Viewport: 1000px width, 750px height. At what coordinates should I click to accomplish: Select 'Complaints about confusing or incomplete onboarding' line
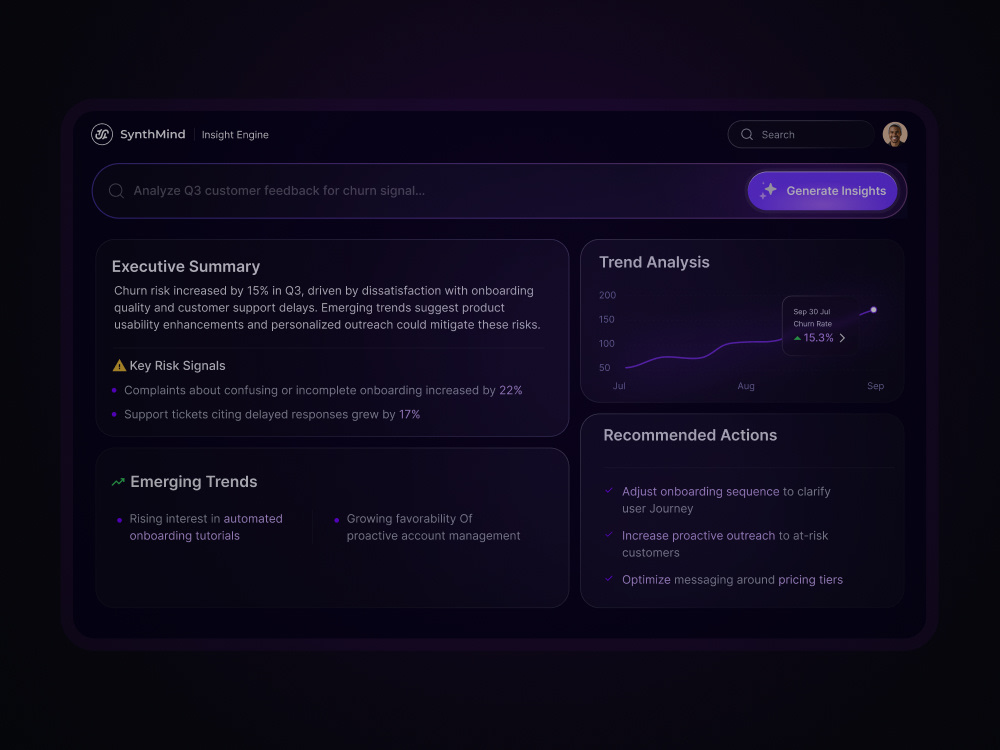click(x=323, y=390)
